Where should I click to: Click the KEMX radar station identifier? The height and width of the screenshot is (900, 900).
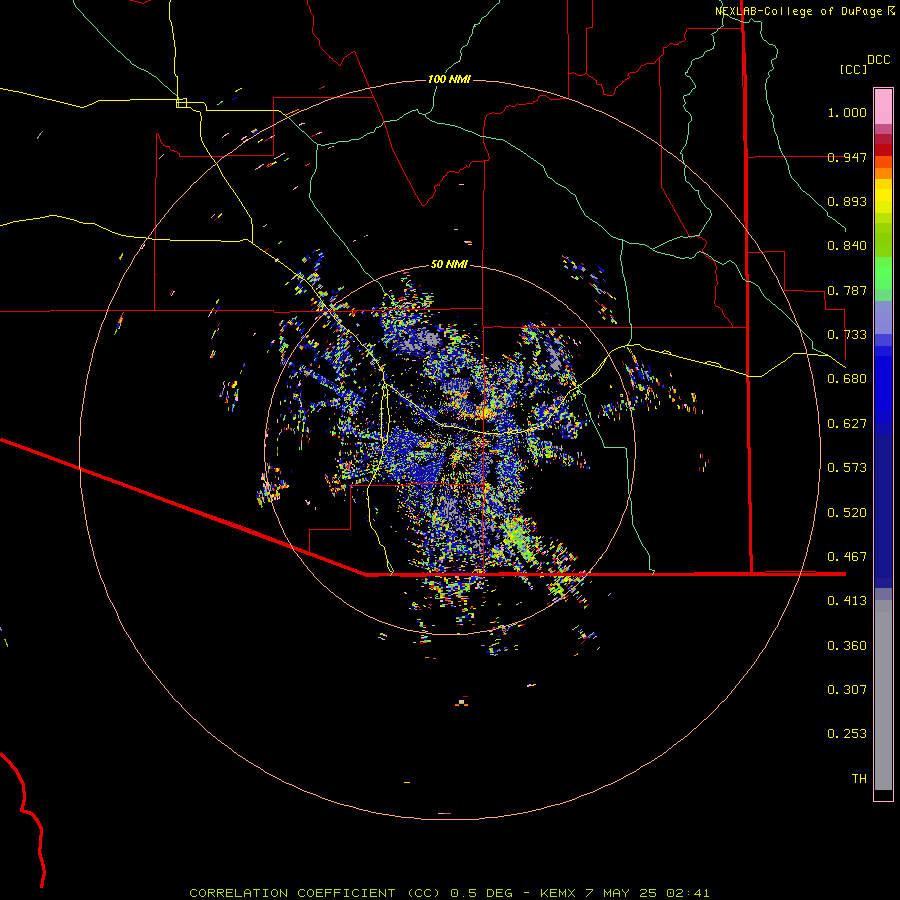558,893
